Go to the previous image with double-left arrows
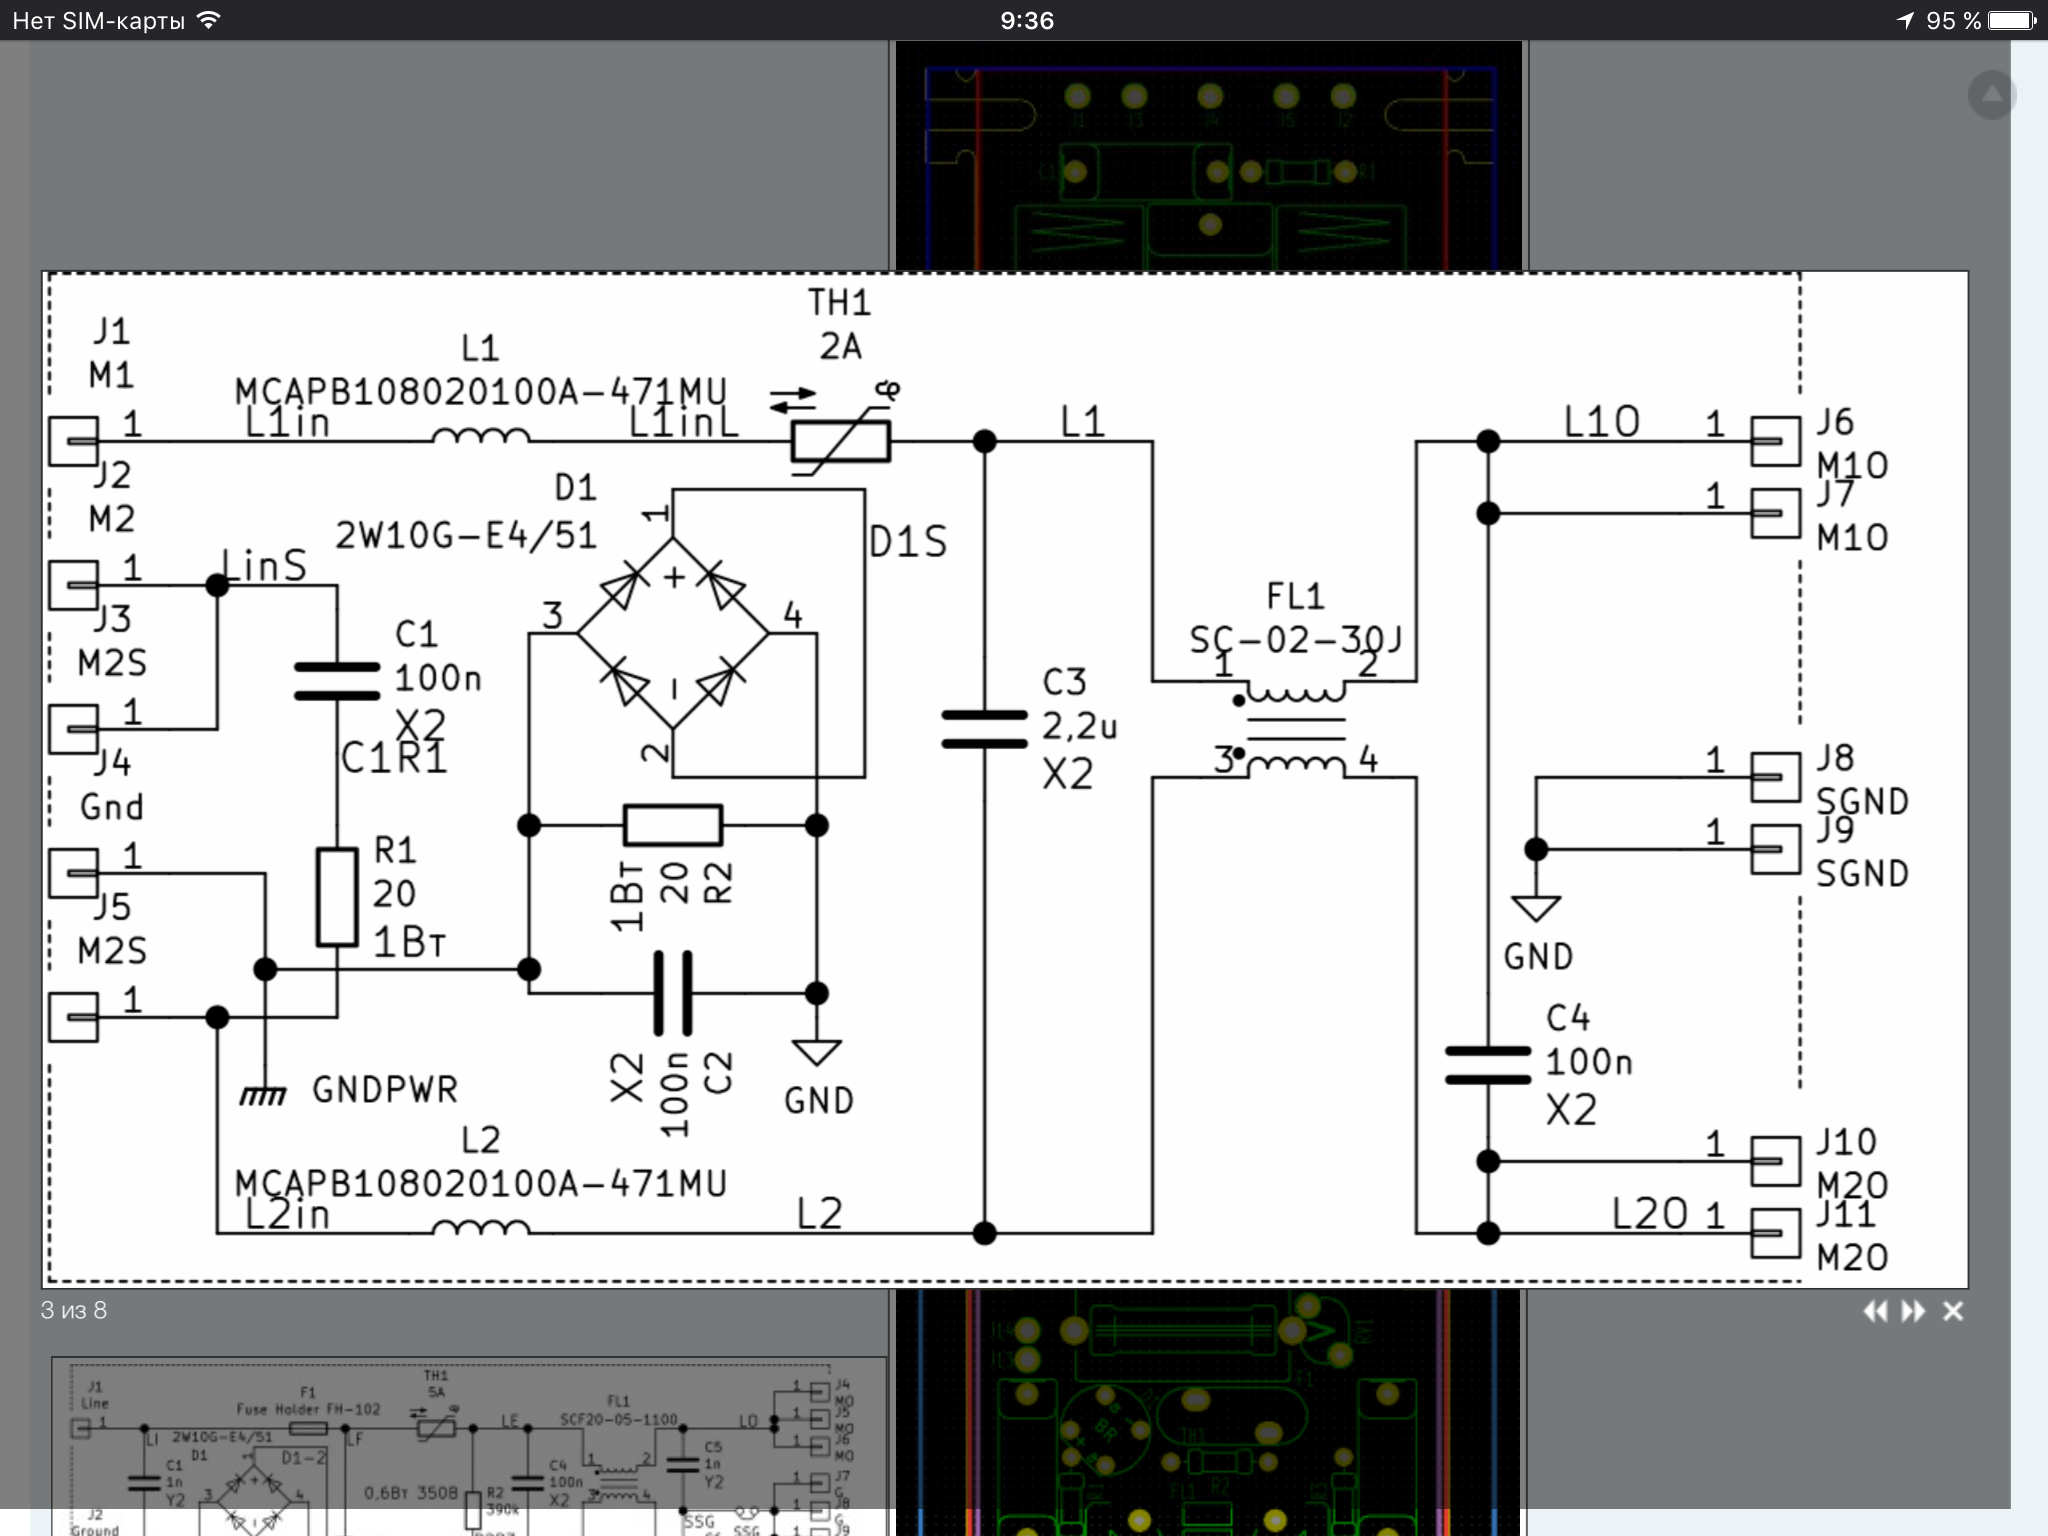The image size is (2048, 1536). (1875, 1311)
